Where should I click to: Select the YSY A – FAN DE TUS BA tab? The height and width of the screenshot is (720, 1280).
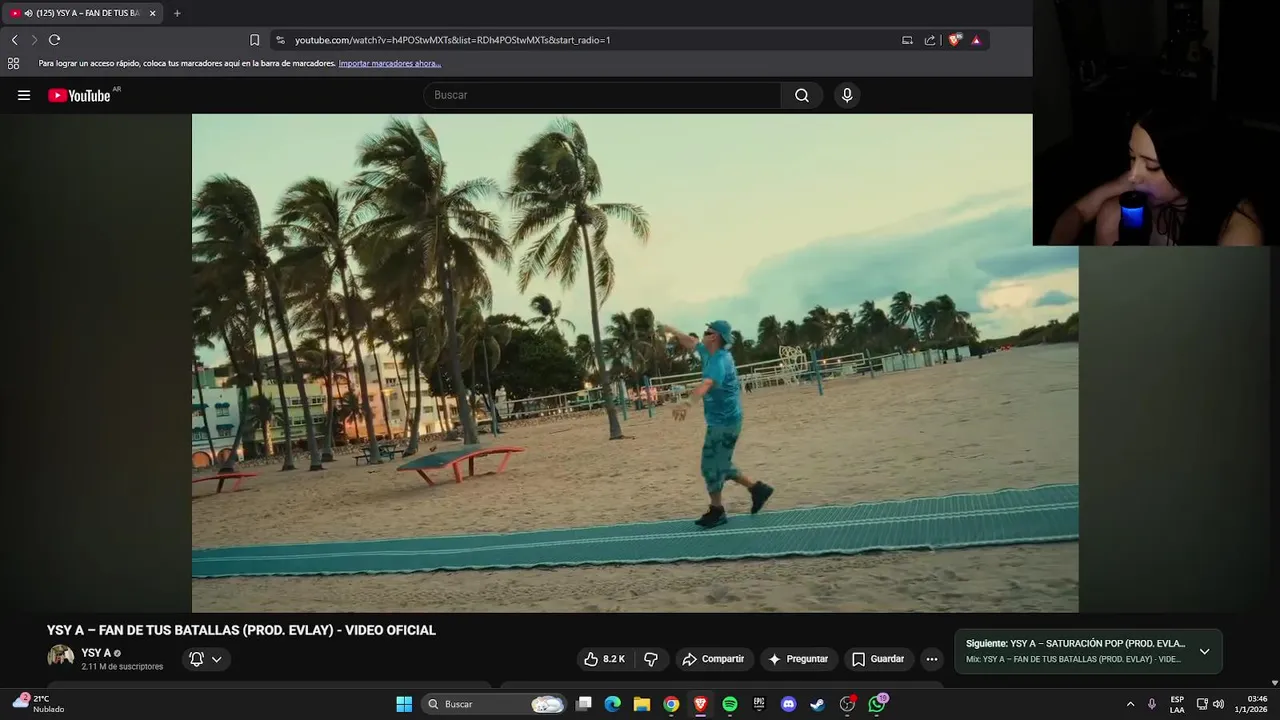pos(82,13)
